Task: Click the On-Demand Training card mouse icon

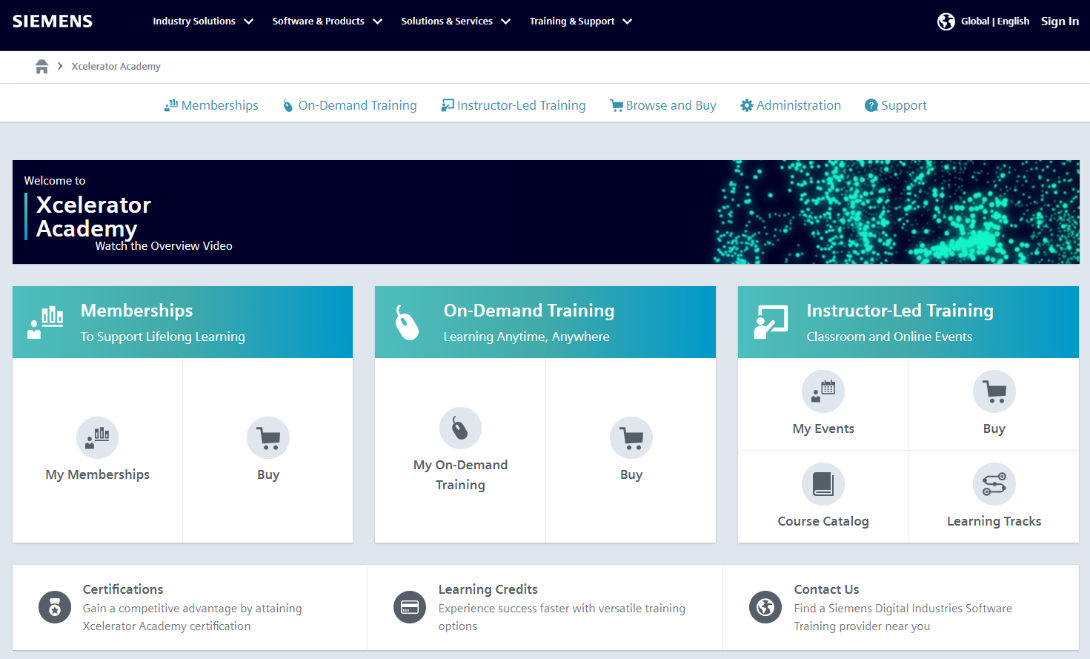Action: (407, 323)
